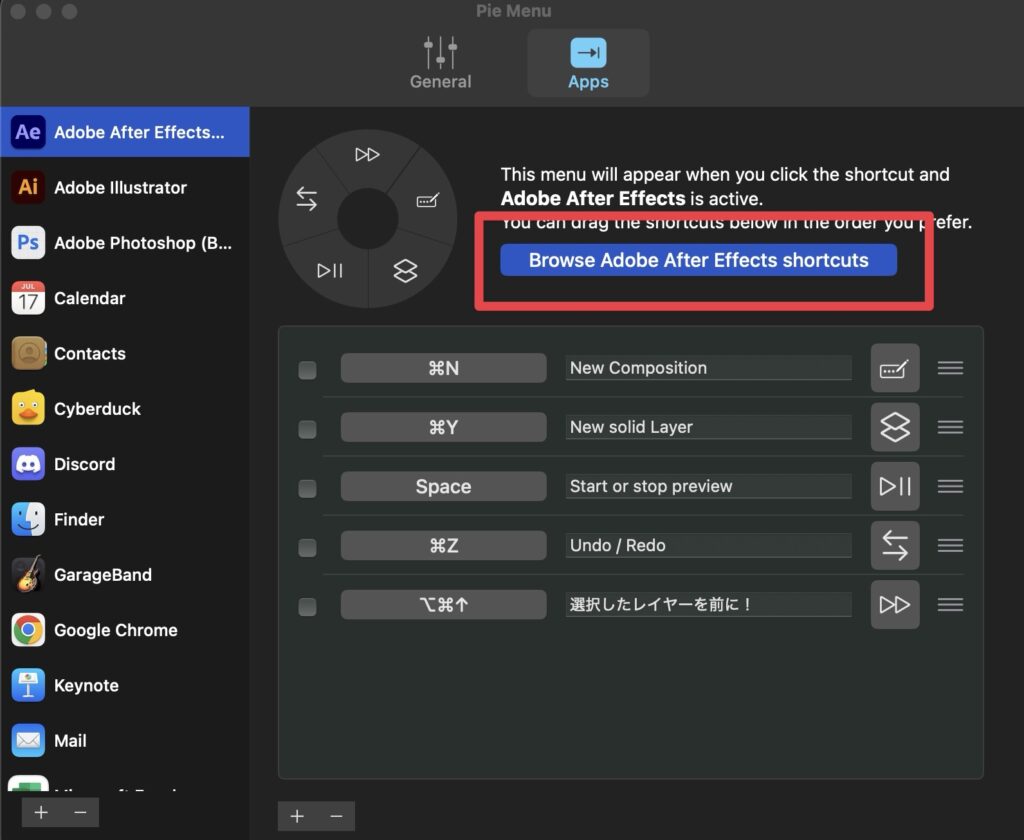Click the ⌘N shortcut key recorder
This screenshot has width=1024, height=840.
(443, 368)
